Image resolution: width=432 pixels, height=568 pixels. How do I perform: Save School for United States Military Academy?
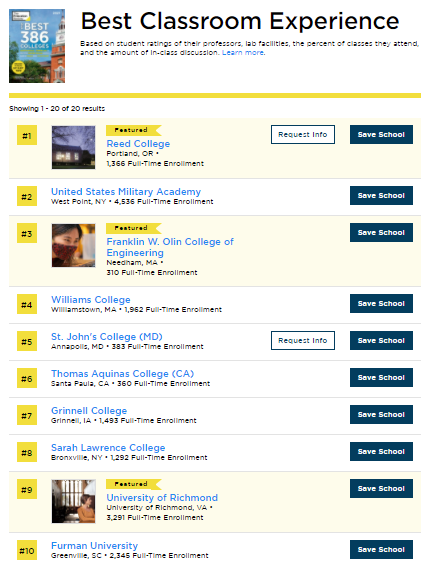(381, 196)
